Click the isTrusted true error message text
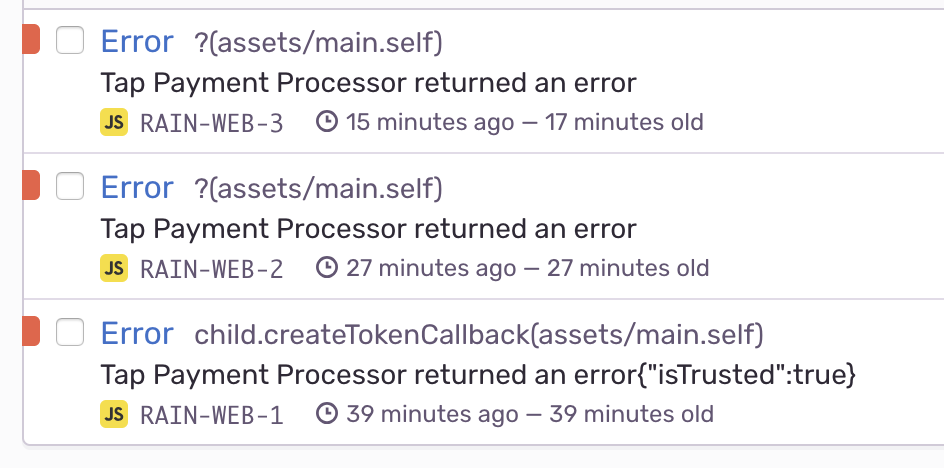 [478, 375]
